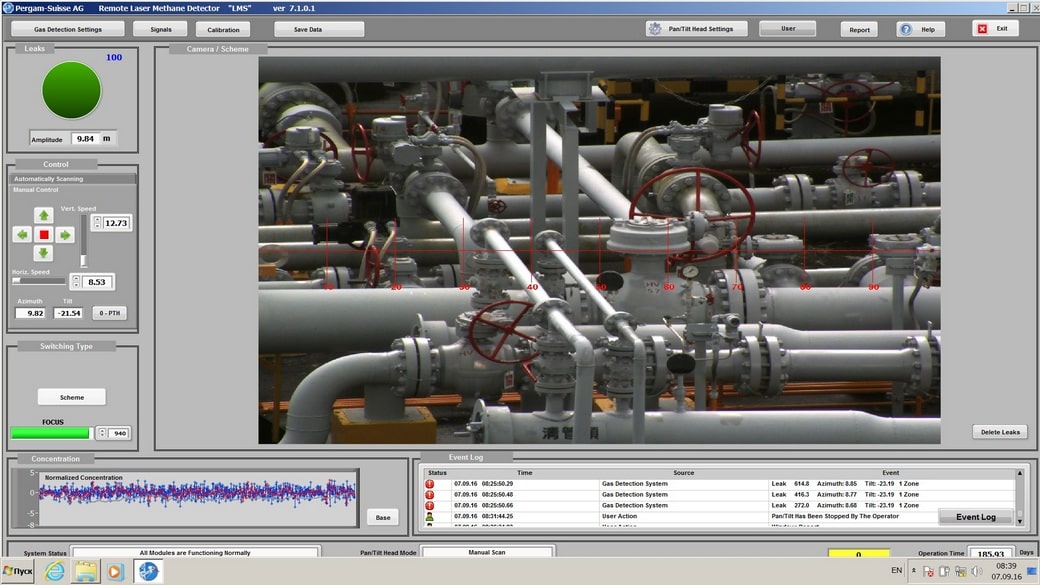The width and height of the screenshot is (1040, 585).
Task: Click the Vert. Speed value 12.73
Action: tap(117, 223)
